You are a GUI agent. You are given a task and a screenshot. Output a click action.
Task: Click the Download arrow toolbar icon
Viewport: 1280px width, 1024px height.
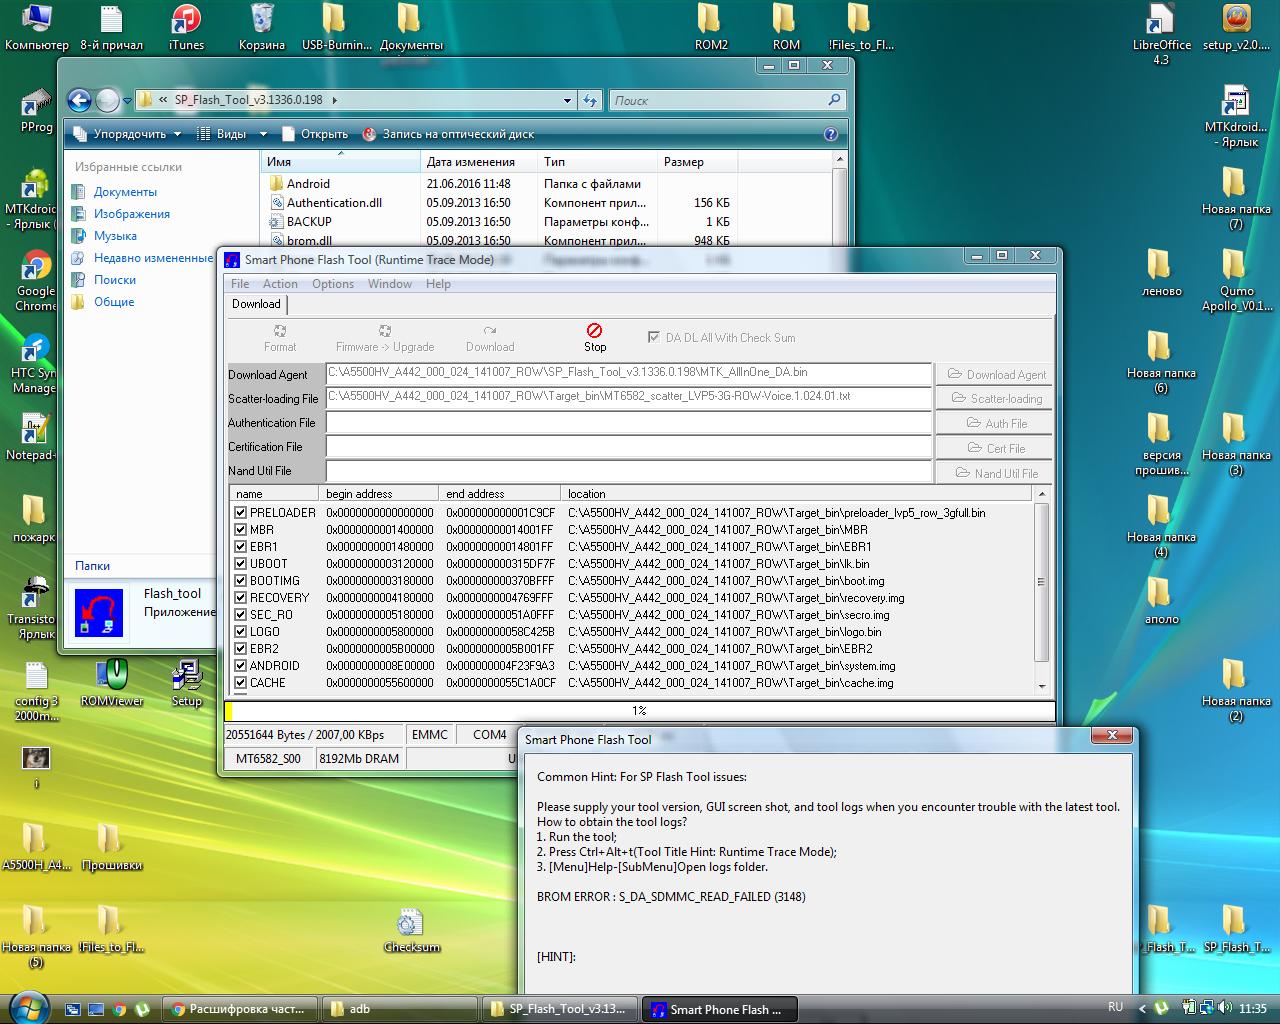[489, 331]
